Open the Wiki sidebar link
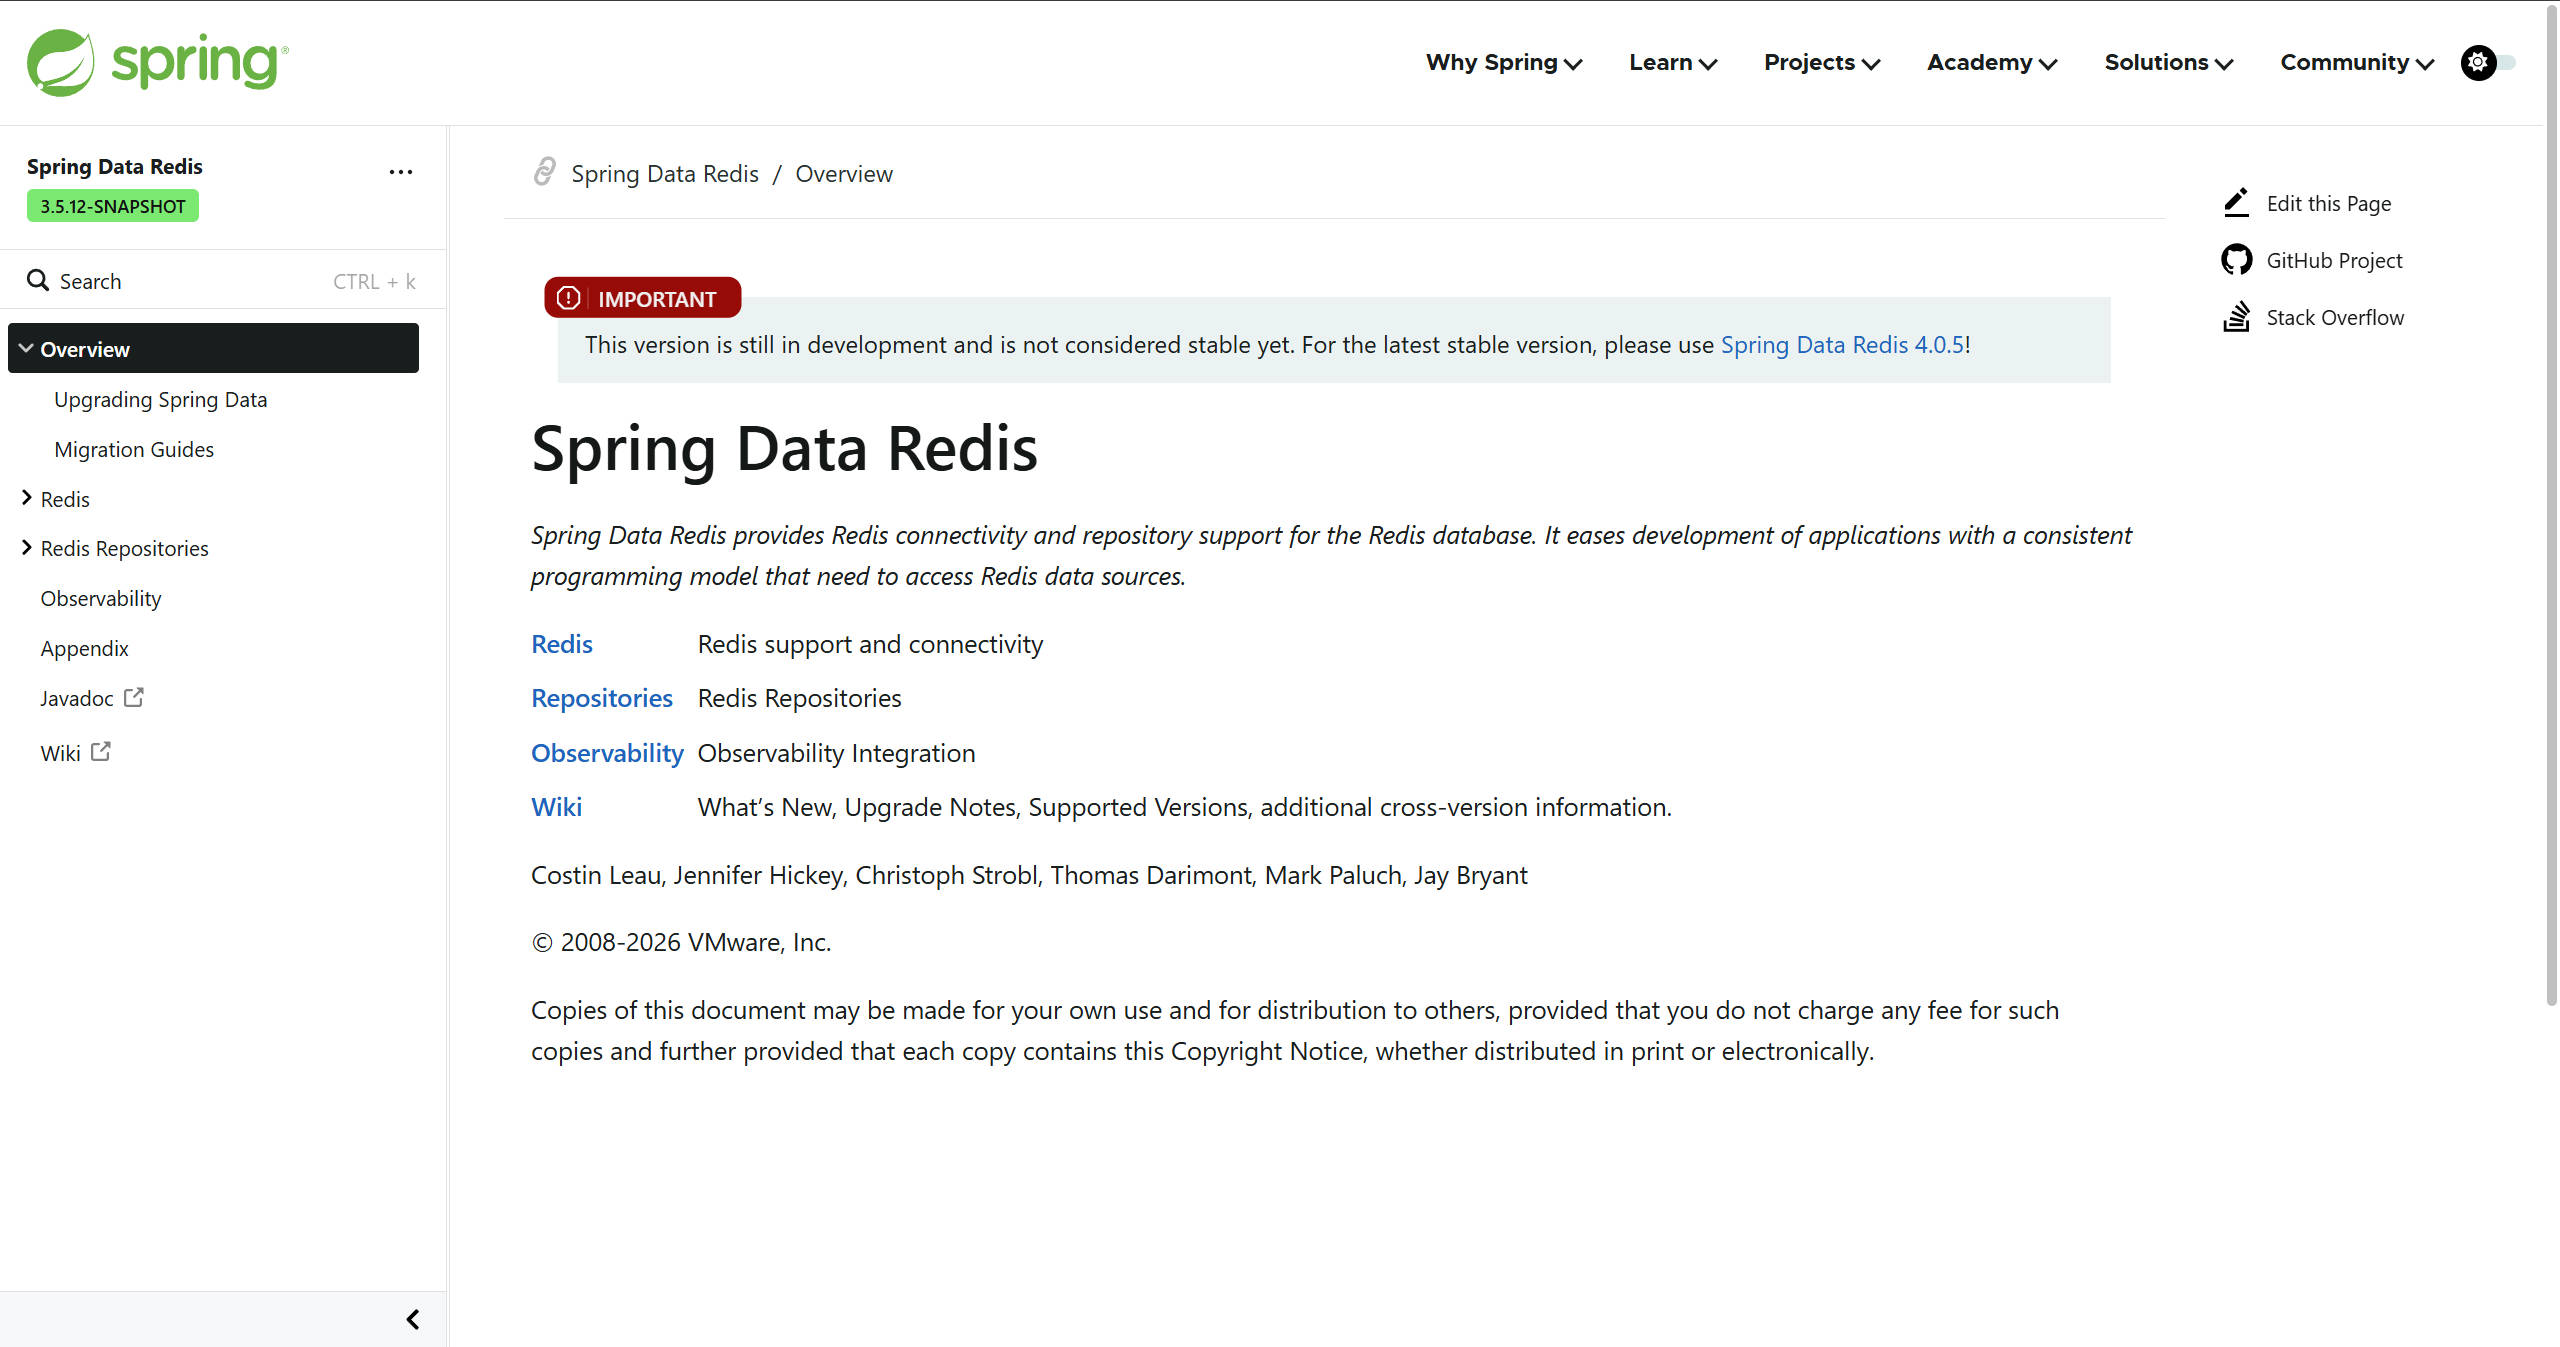Image resolution: width=2560 pixels, height=1347 pixels. [60, 752]
